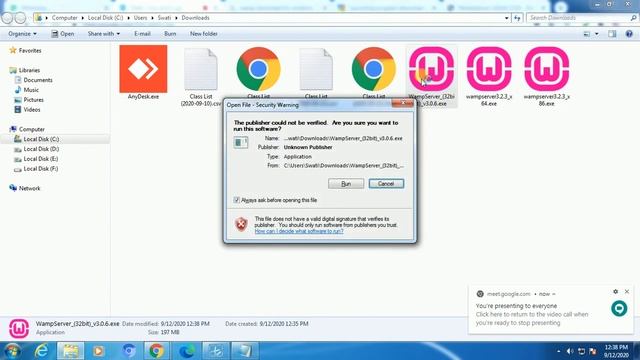
Task: Open Microsoft Edge from the taskbar
Action: [187, 351]
